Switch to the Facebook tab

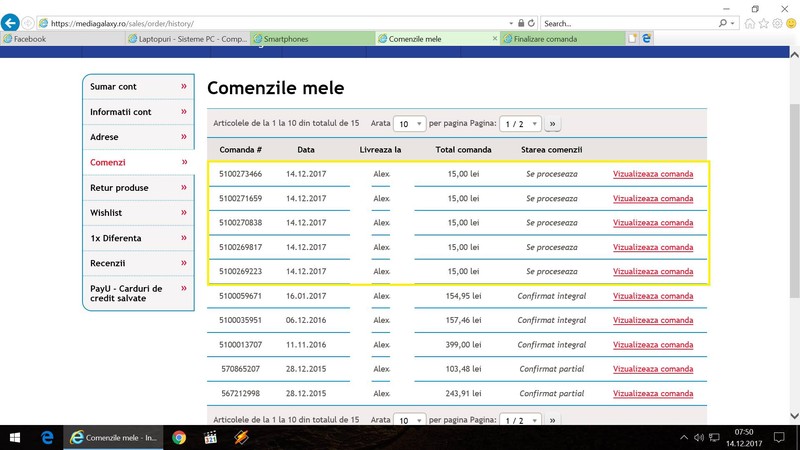tap(63, 39)
